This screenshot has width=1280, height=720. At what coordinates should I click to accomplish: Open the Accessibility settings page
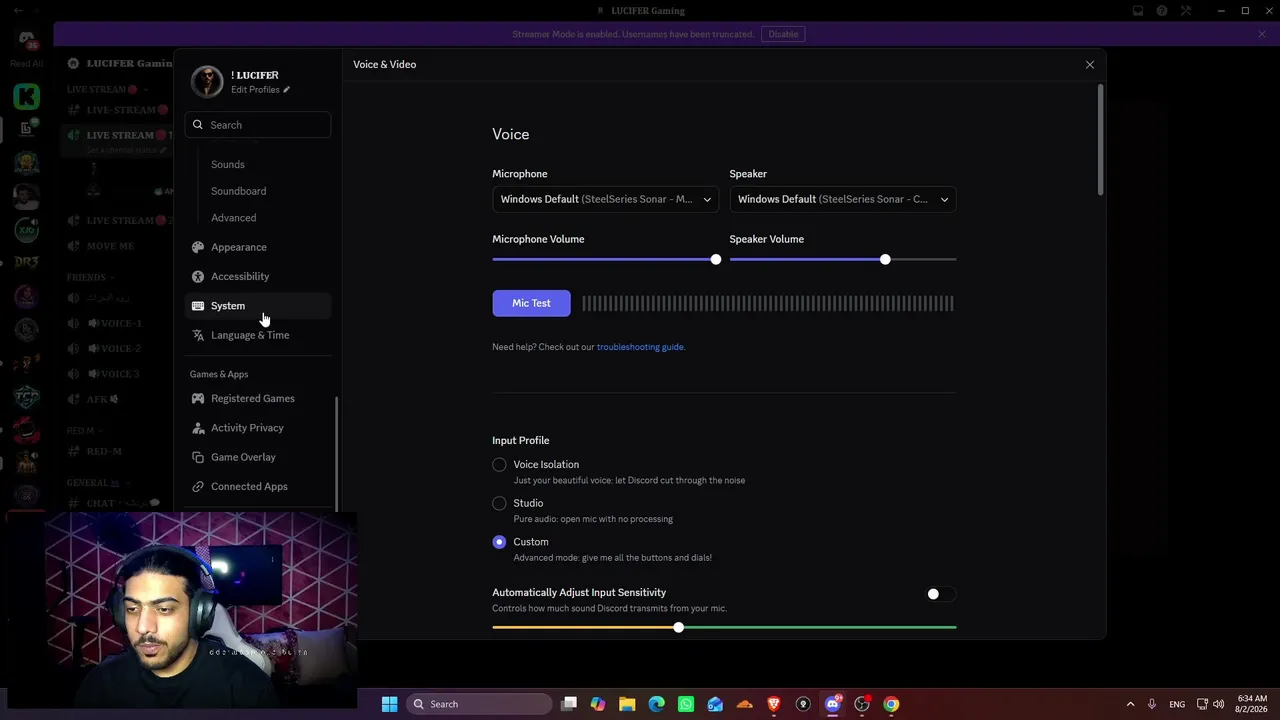coord(258,276)
